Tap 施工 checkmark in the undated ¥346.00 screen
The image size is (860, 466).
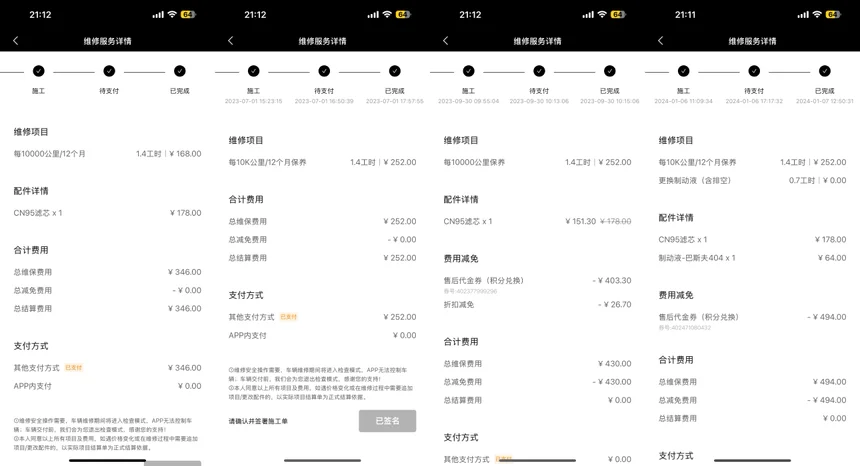38,71
